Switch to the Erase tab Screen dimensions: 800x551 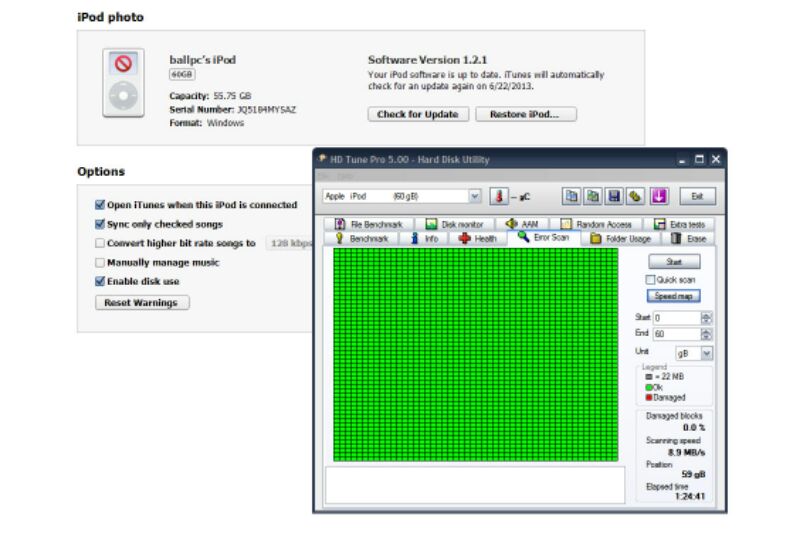688,238
